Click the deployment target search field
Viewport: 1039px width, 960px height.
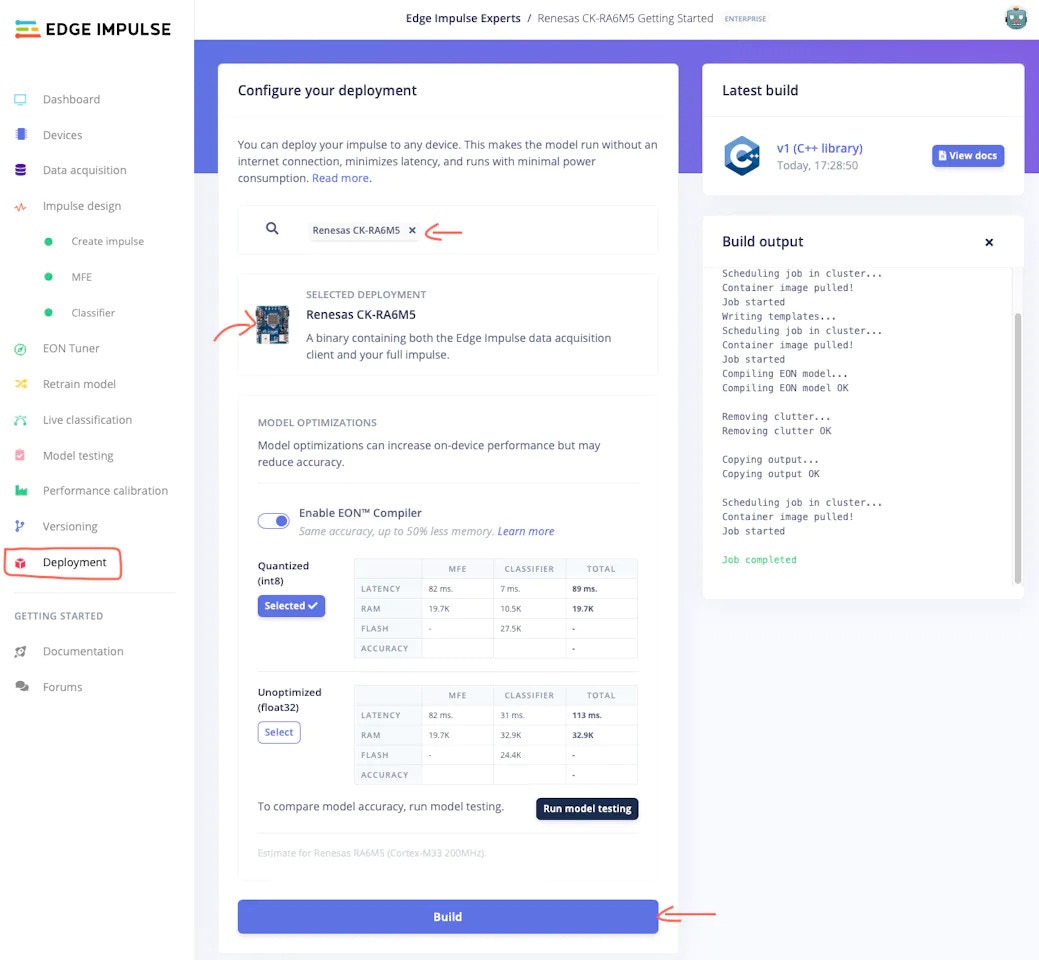click(x=448, y=230)
